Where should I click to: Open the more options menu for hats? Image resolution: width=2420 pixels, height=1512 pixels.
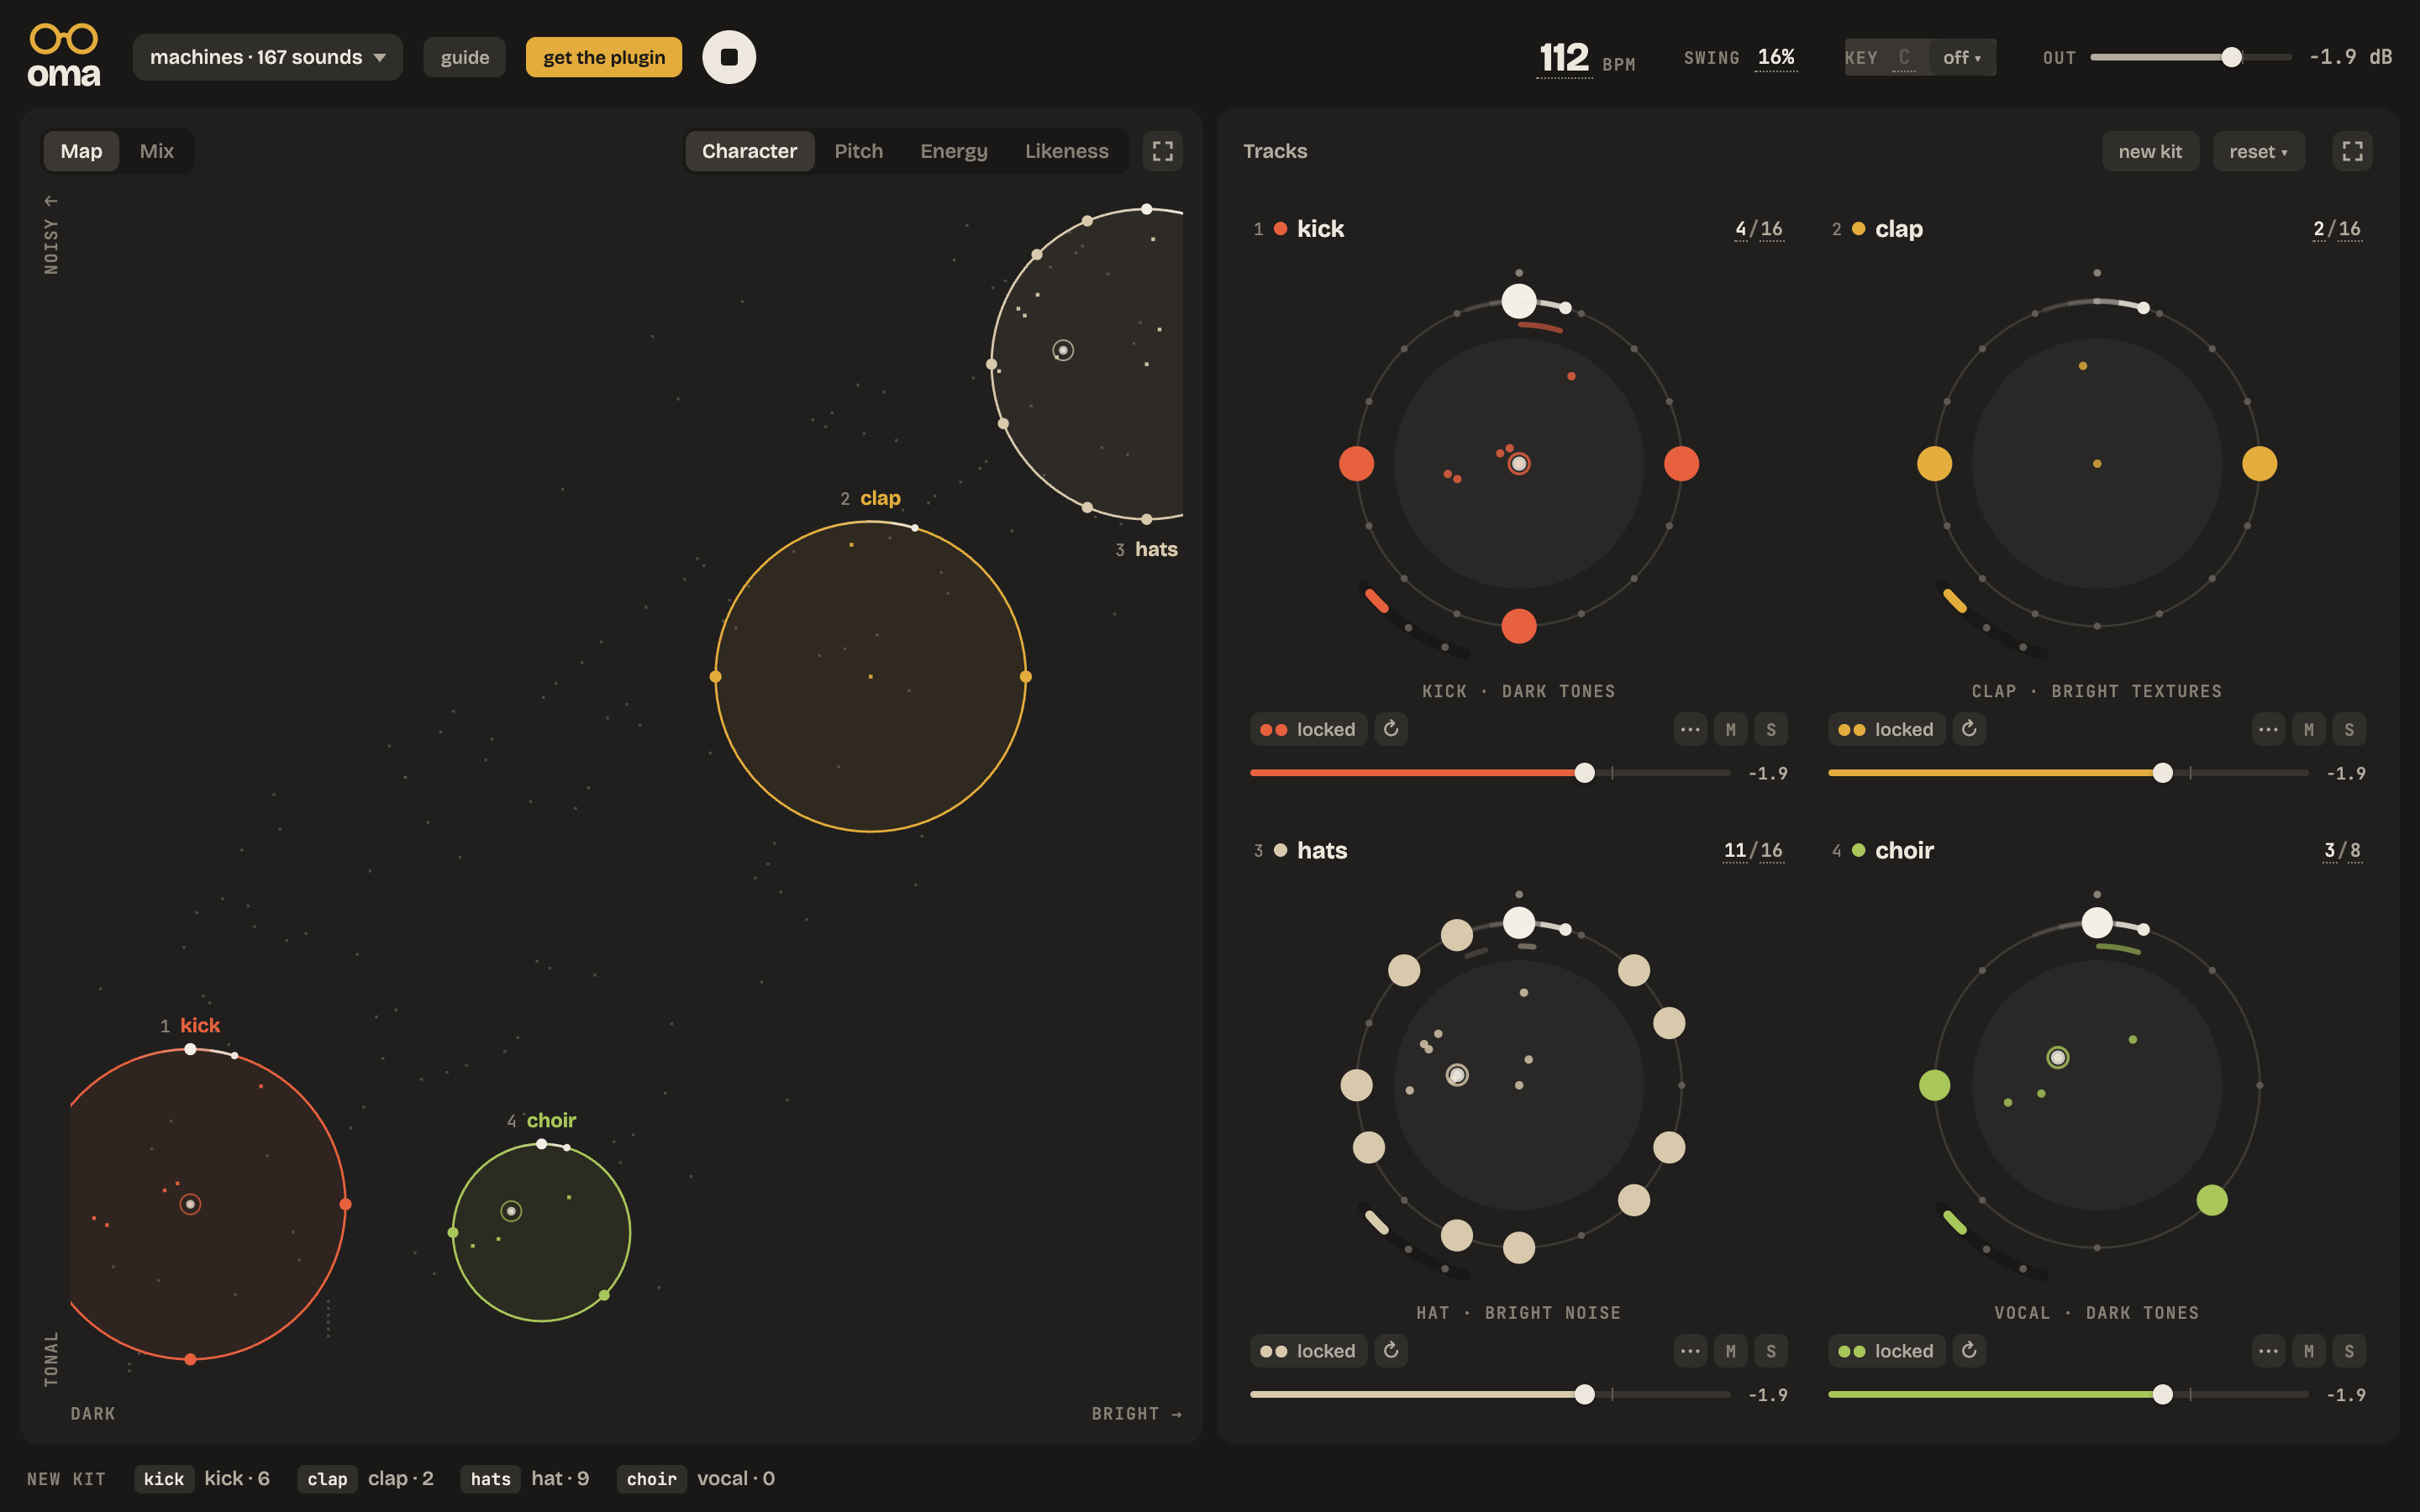coord(1690,1351)
